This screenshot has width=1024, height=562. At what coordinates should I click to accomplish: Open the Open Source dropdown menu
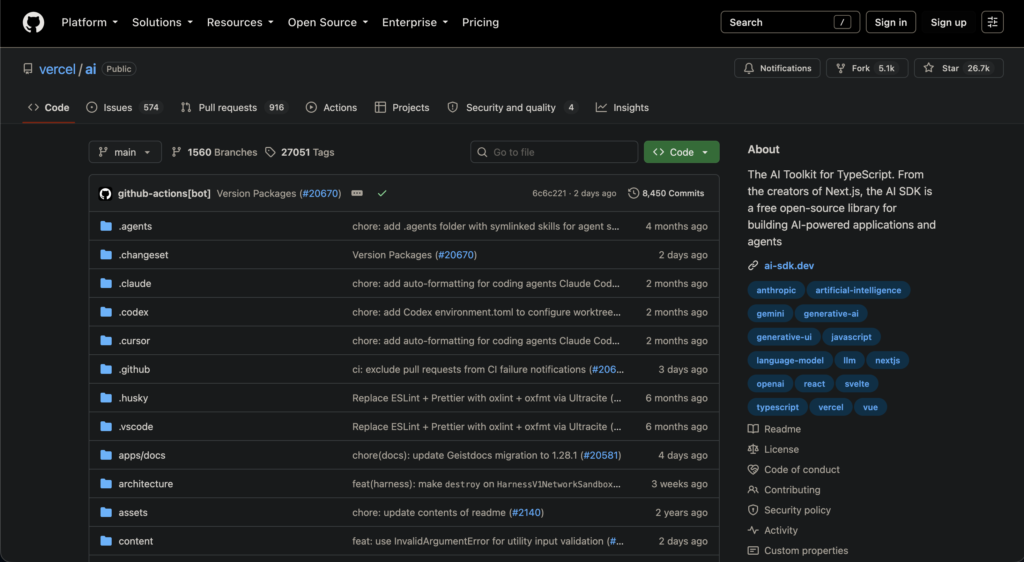(x=328, y=22)
